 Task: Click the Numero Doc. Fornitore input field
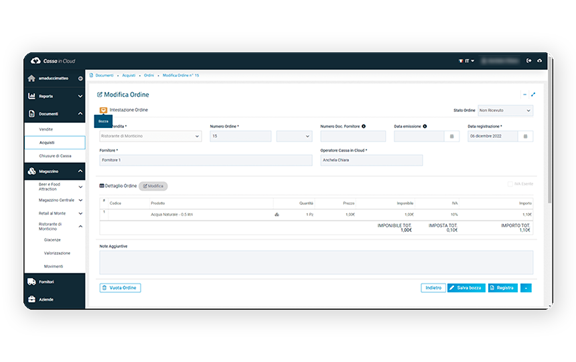pyautogui.click(x=353, y=136)
